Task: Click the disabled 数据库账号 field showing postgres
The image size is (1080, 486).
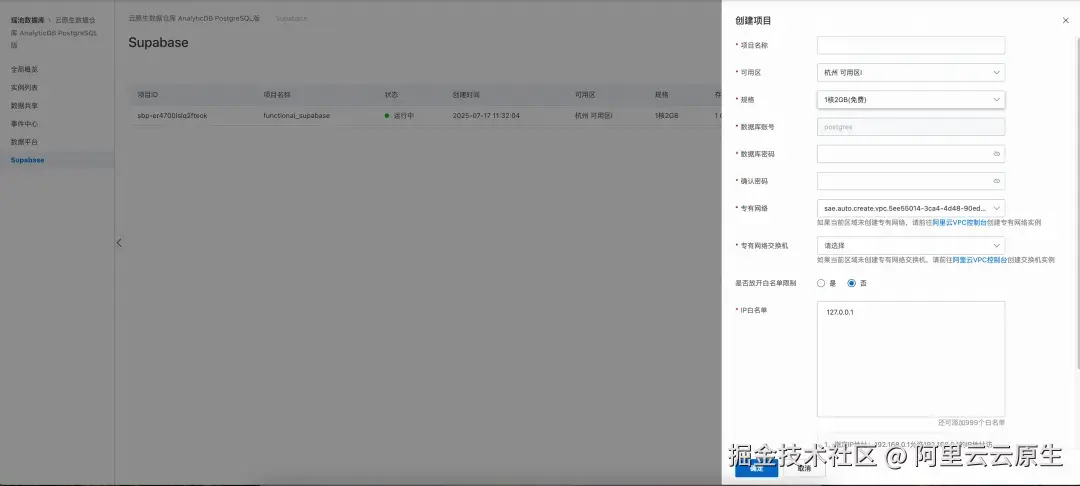Action: (911, 127)
